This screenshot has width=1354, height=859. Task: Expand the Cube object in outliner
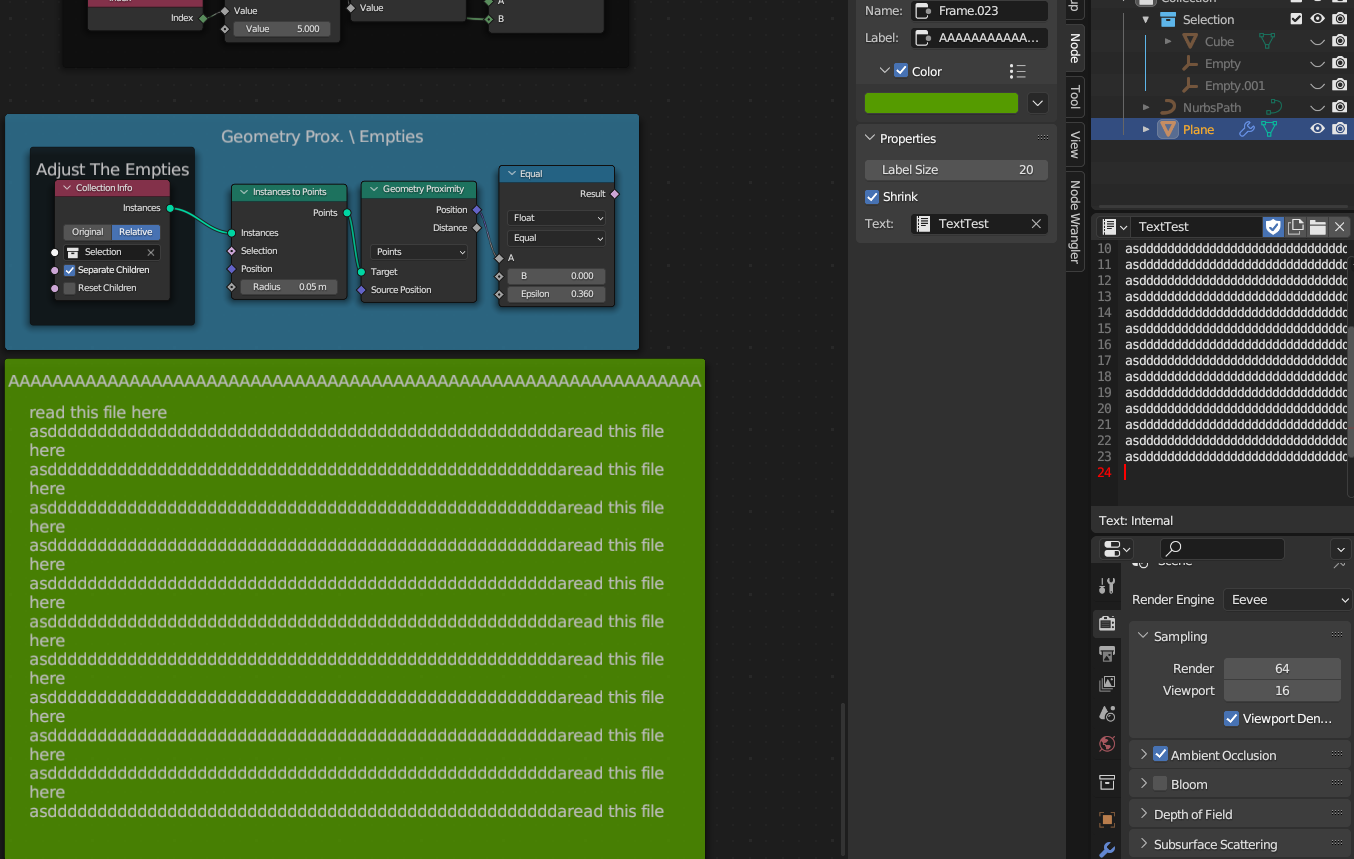click(x=1168, y=41)
